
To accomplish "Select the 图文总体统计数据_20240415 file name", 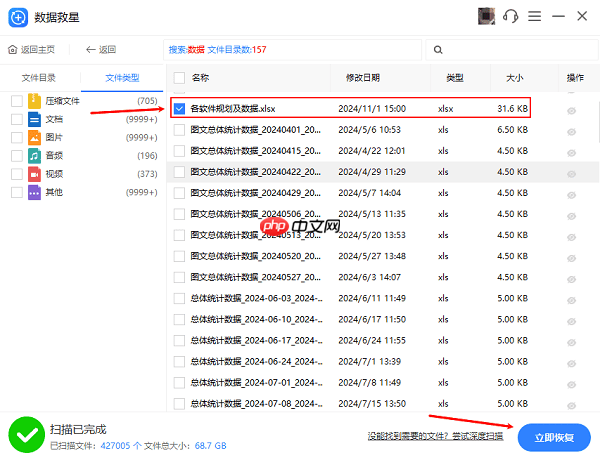I will click(x=256, y=151).
